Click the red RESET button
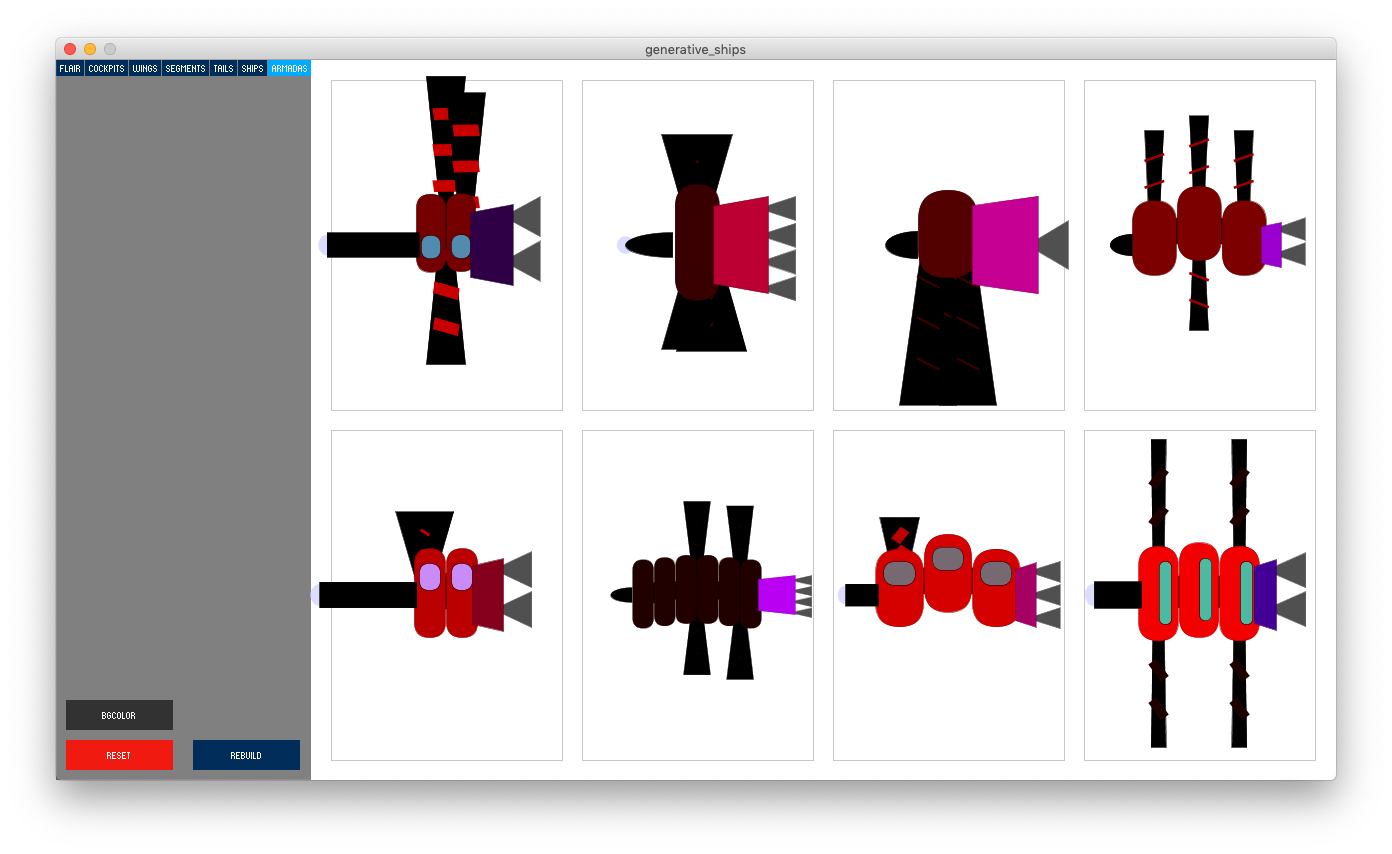The width and height of the screenshot is (1392, 854). click(119, 755)
